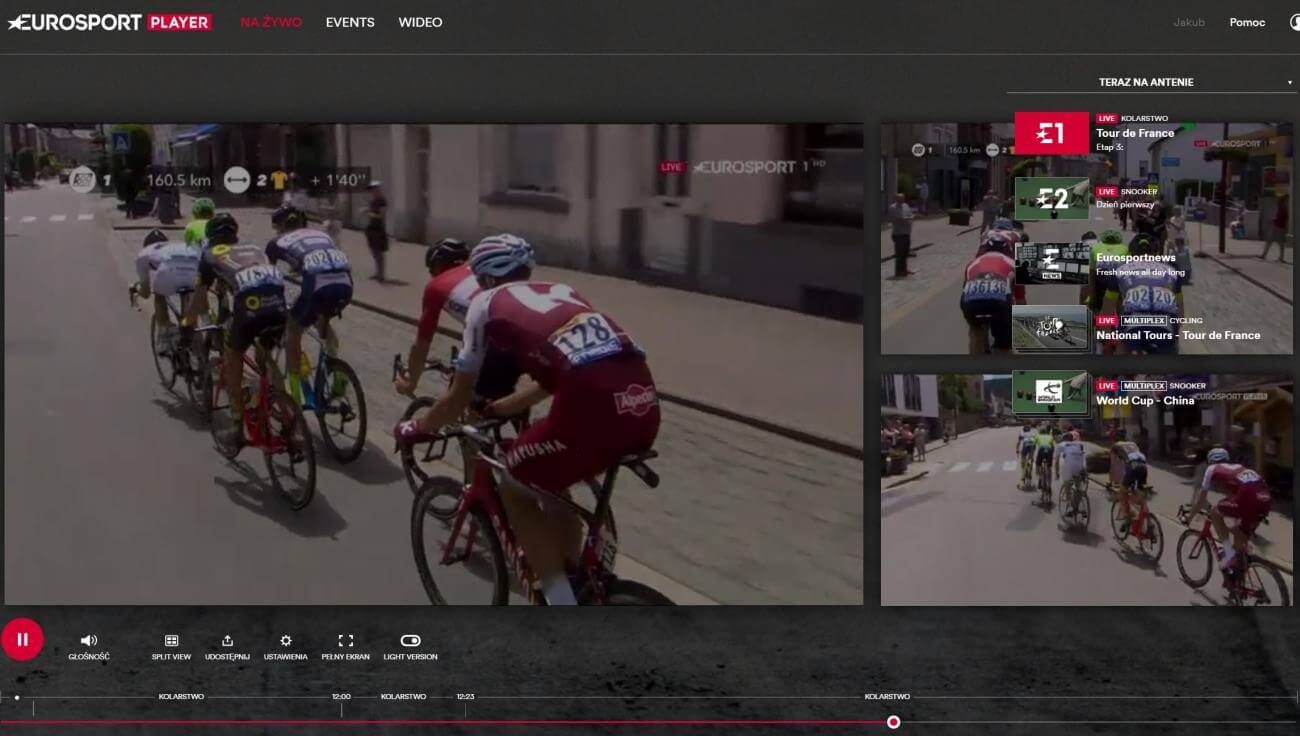The width and height of the screenshot is (1300, 736).
Task: Expand the TERAZ NA ANTENIE dropdown
Action: pos(1151,82)
